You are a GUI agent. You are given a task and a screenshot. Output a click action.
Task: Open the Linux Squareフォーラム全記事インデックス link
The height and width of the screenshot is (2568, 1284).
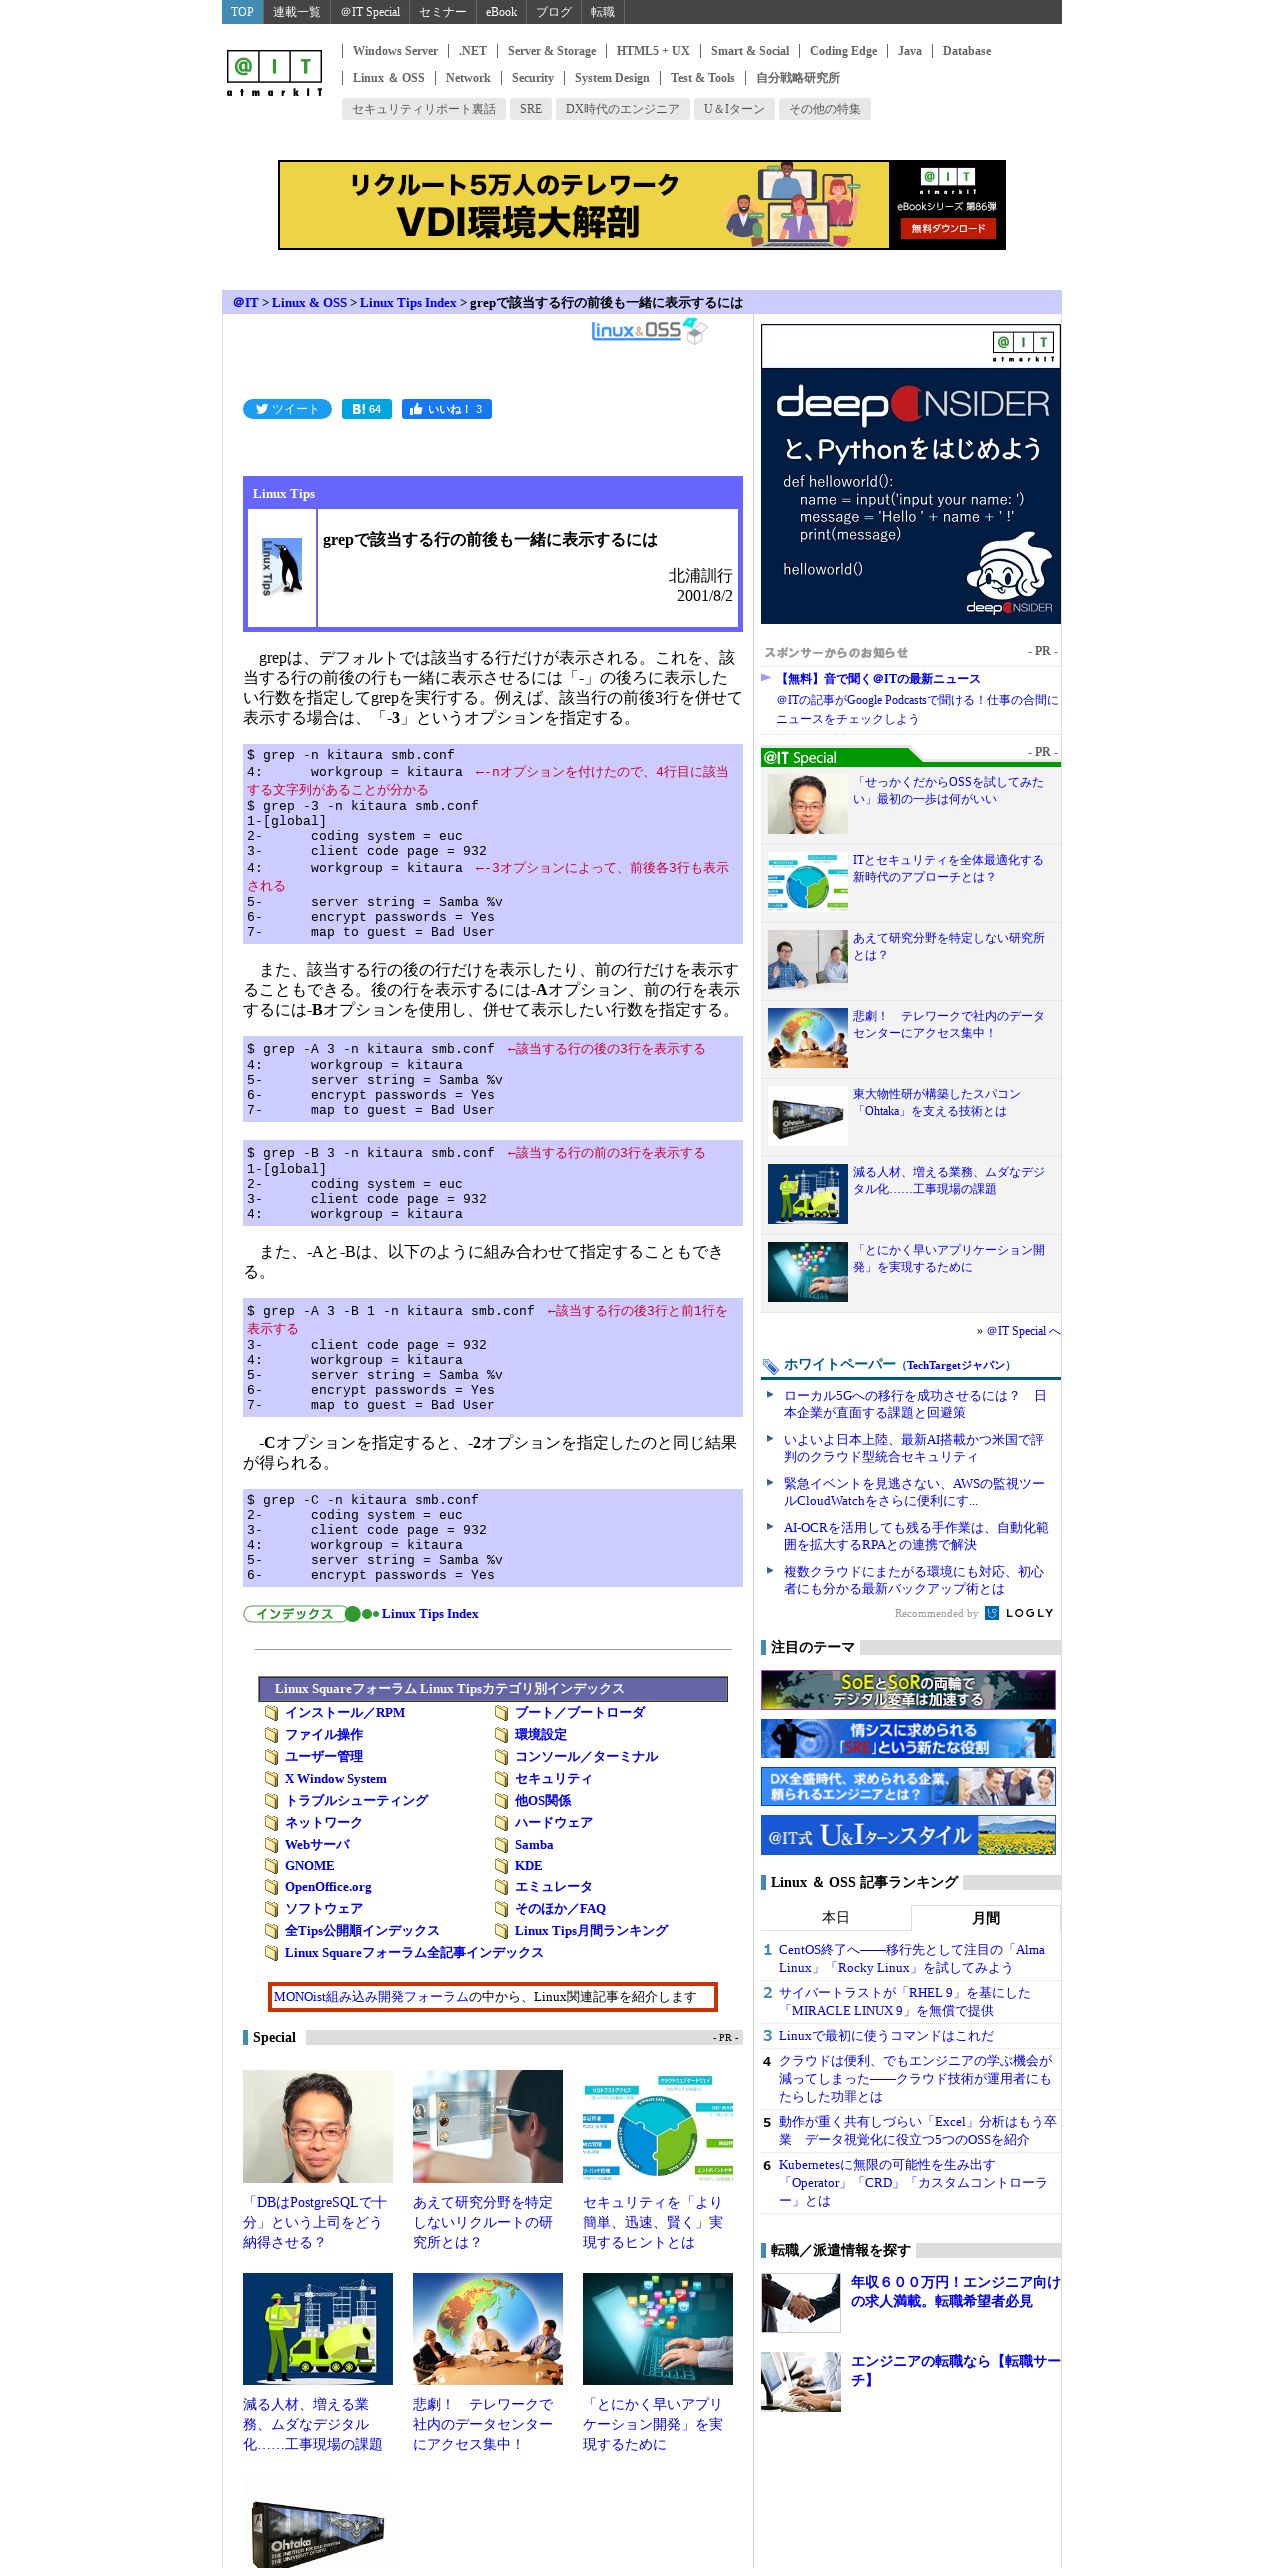point(414,1953)
